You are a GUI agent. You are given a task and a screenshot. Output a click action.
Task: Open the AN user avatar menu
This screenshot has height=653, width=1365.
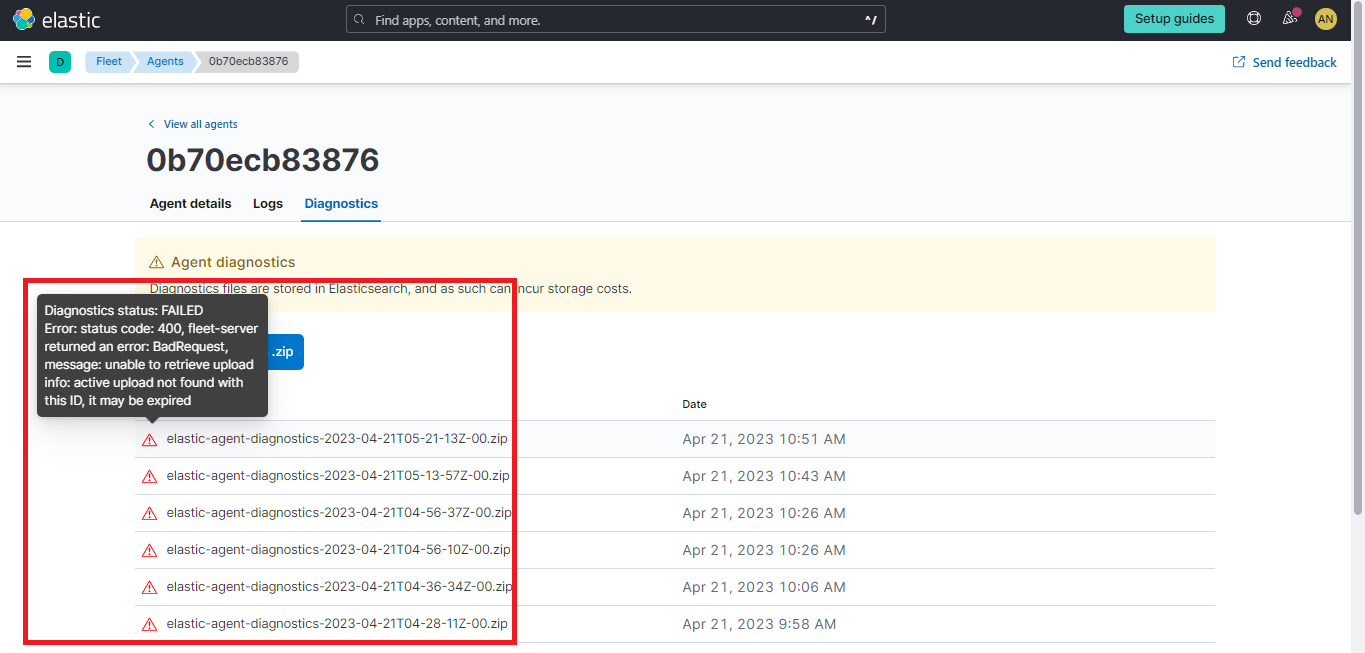1326,18
